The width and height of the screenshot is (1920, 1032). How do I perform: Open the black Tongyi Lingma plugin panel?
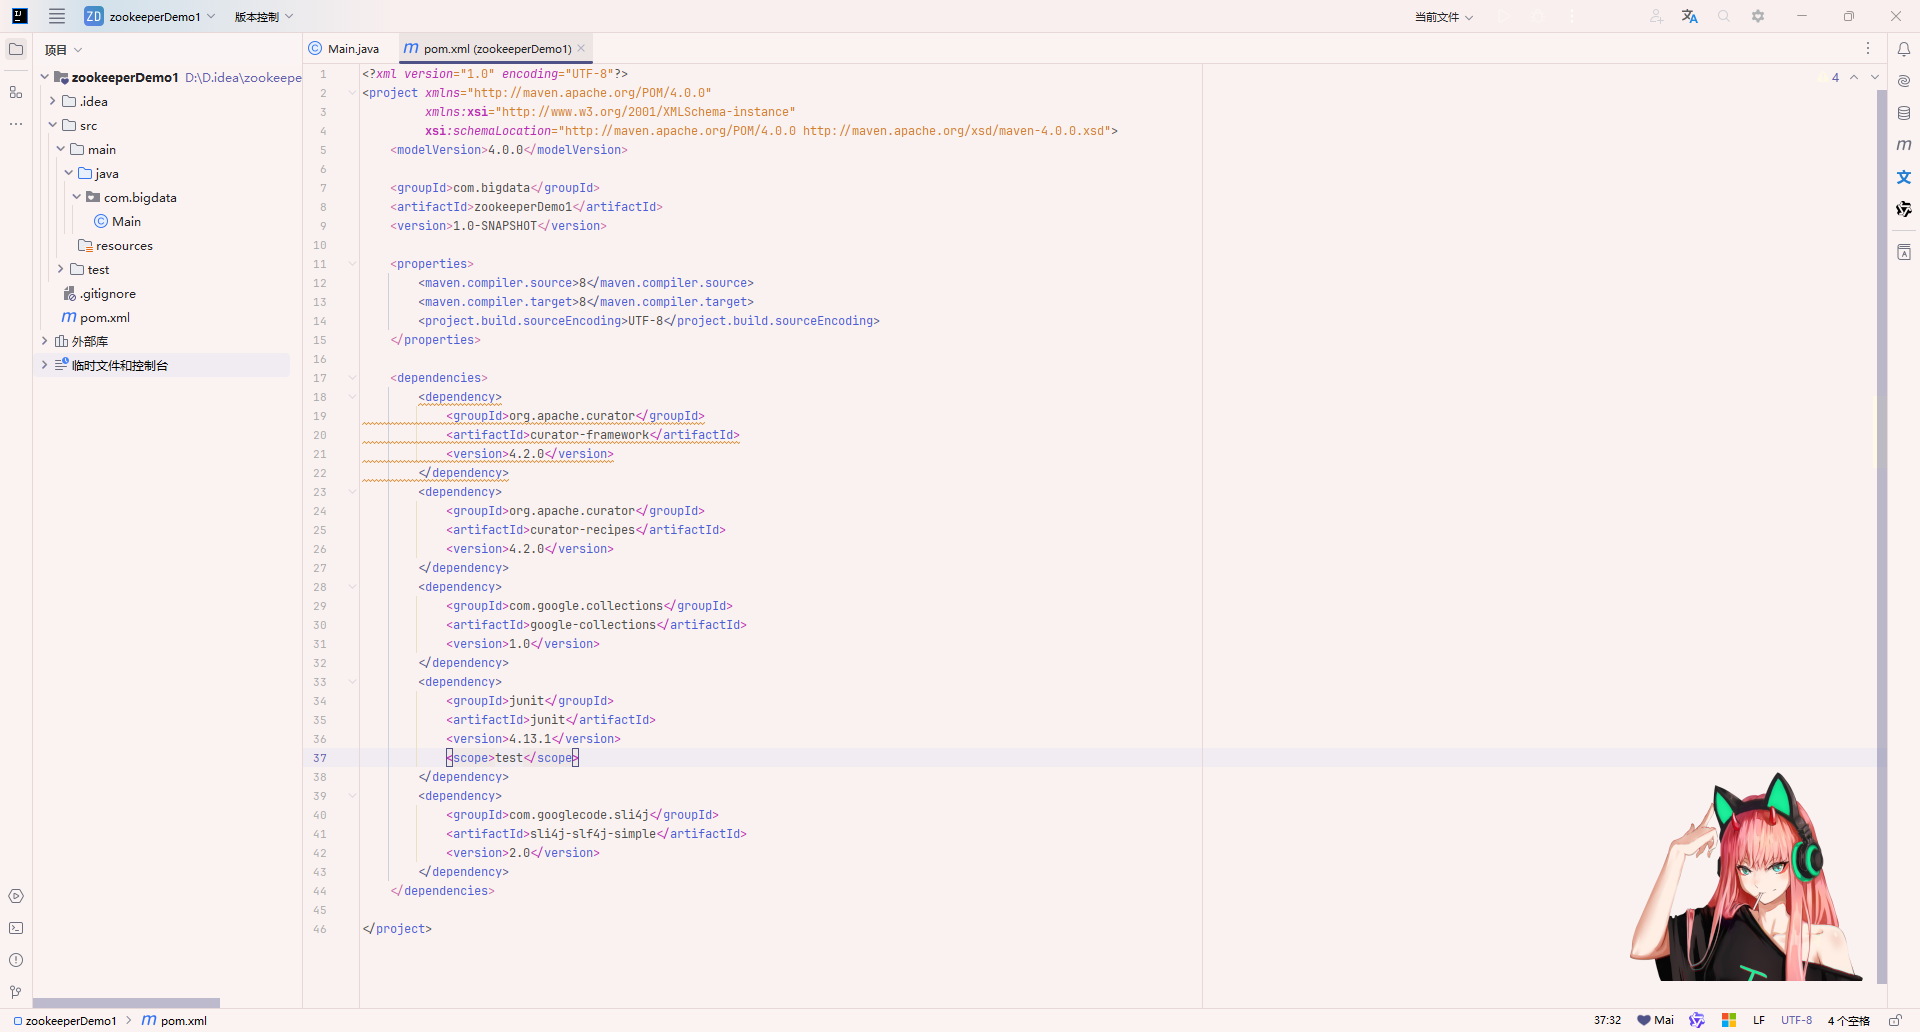(1904, 209)
